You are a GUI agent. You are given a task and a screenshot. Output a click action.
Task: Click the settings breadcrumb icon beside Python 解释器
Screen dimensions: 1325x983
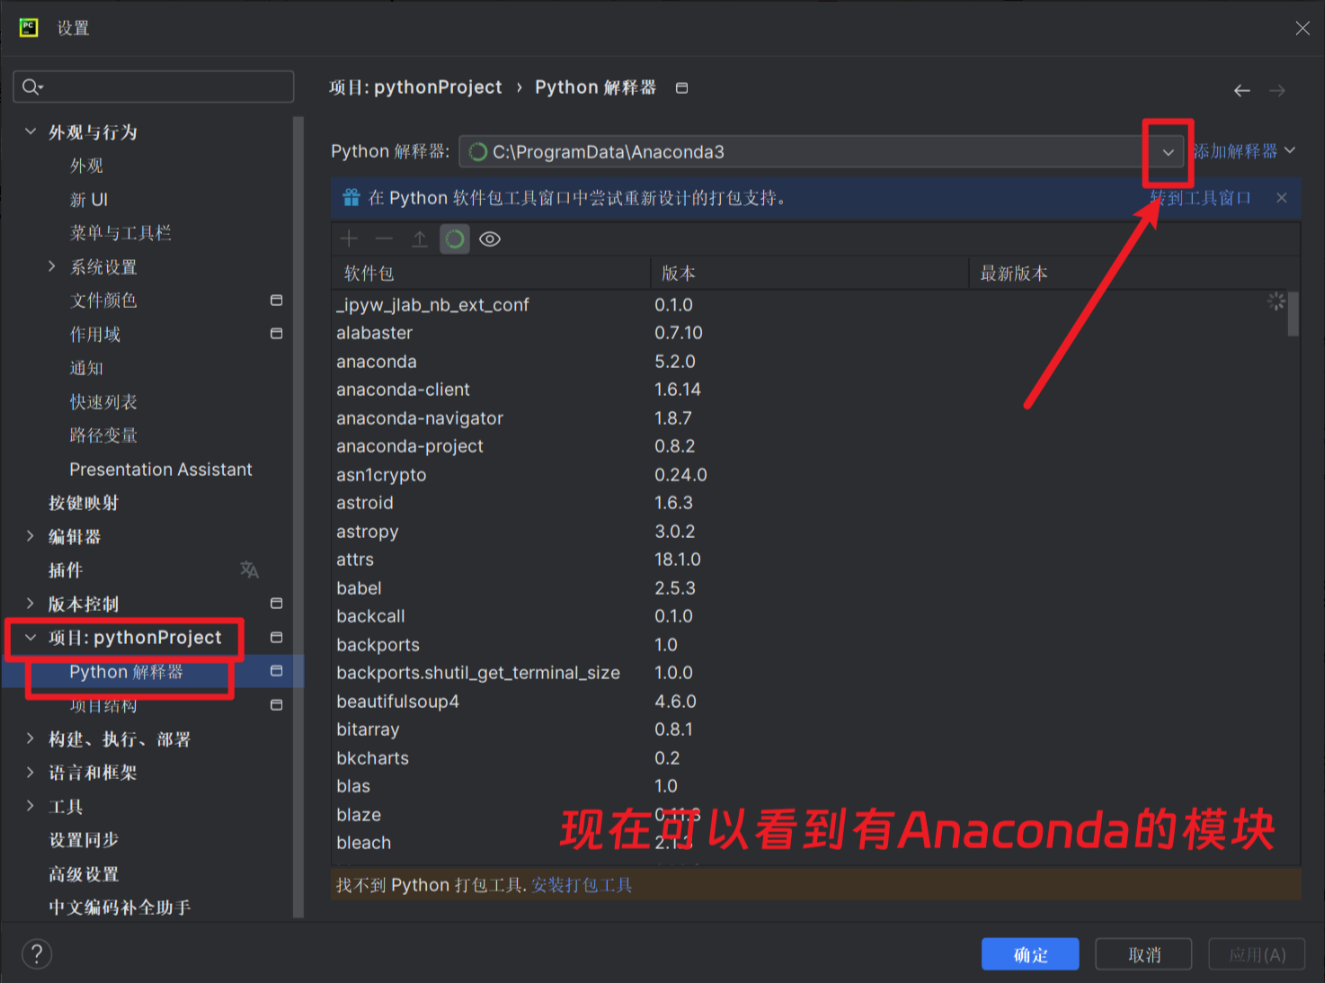tap(681, 87)
